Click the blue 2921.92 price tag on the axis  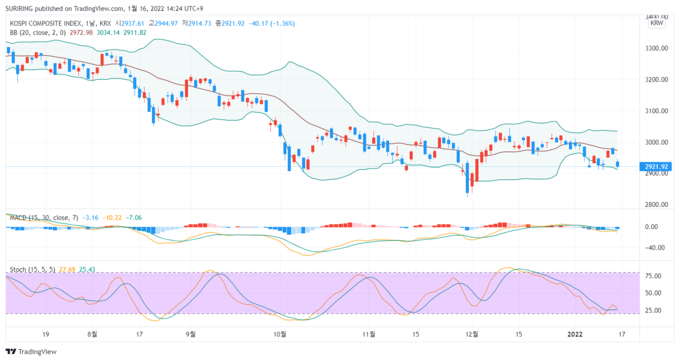[656, 167]
